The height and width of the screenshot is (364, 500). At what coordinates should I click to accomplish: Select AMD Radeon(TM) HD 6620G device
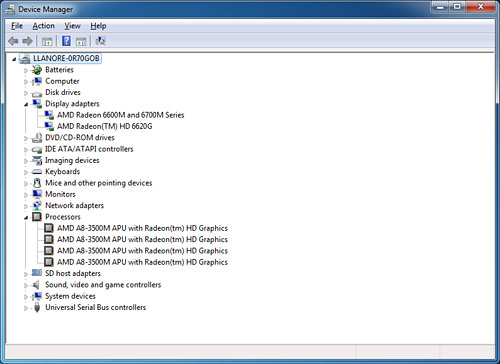click(105, 126)
